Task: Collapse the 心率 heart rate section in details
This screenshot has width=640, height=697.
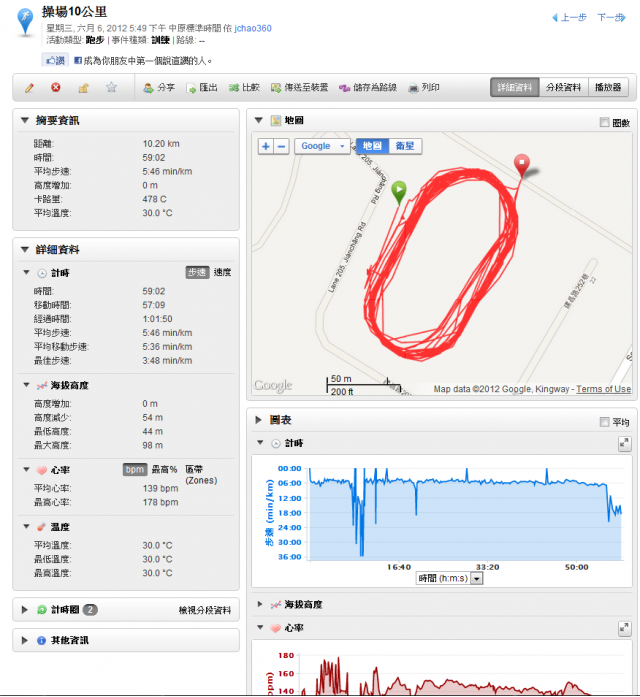Action: 26,469
